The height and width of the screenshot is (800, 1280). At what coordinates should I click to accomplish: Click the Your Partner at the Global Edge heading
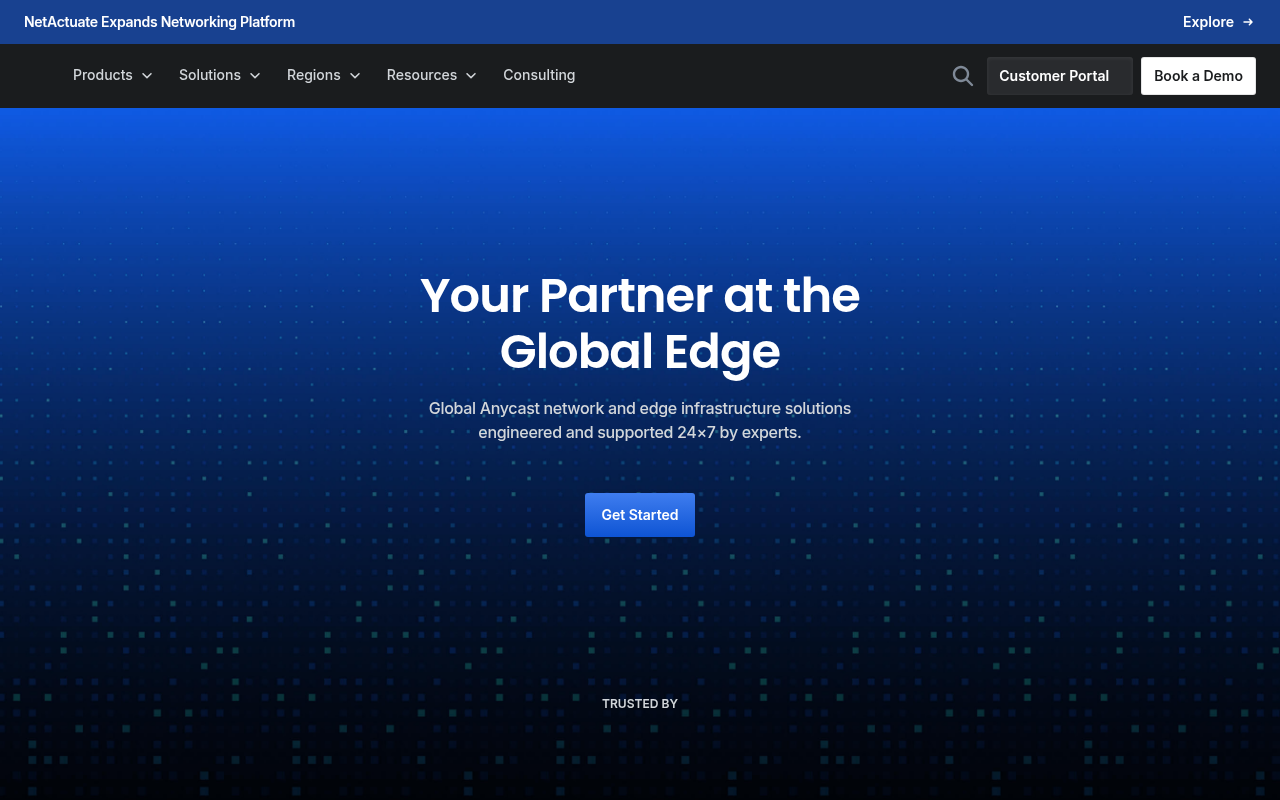pos(640,323)
